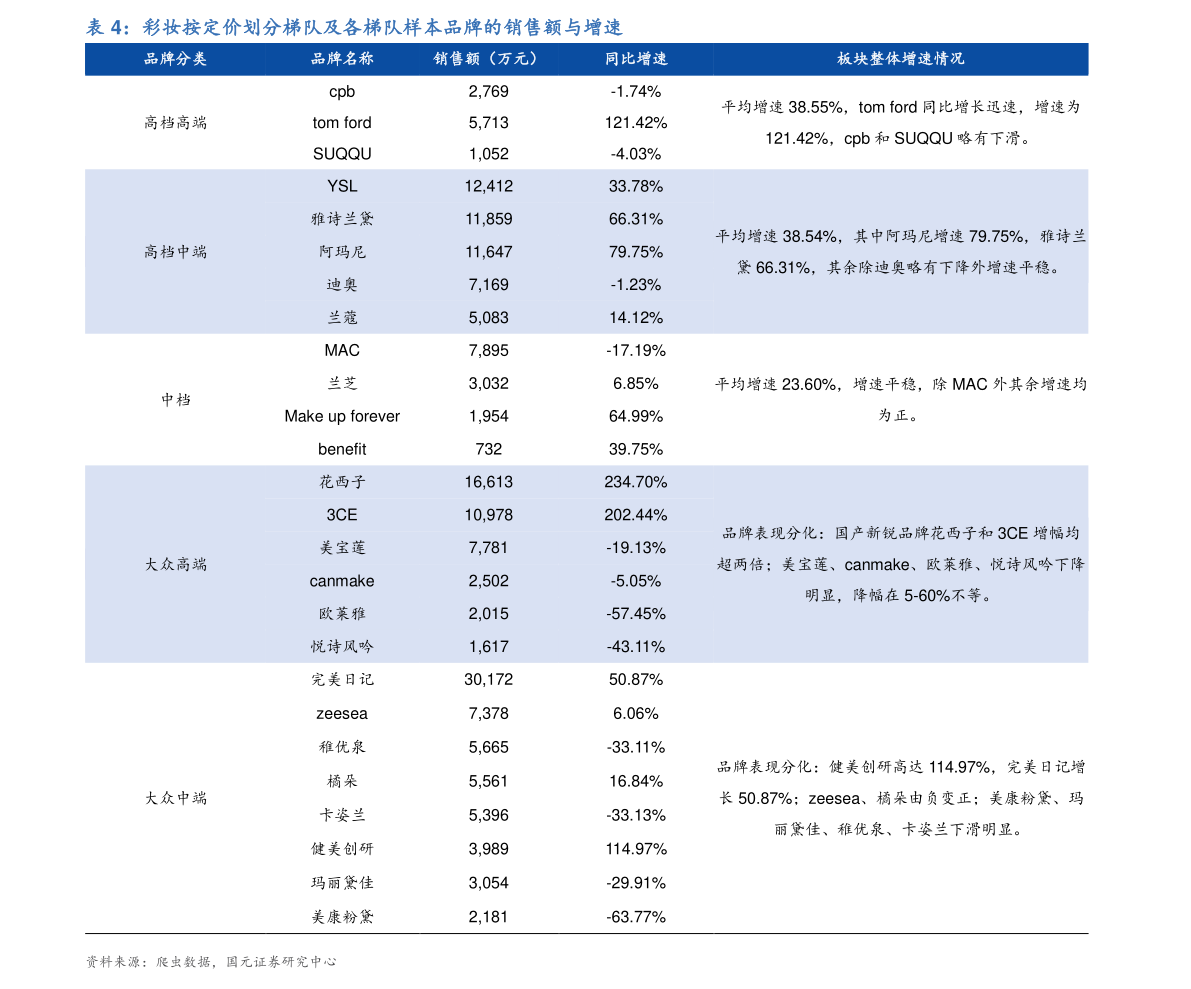Viewport: 1191px width, 989px height.
Task: Select the 销售额（万元） column header
Action: (x=488, y=59)
